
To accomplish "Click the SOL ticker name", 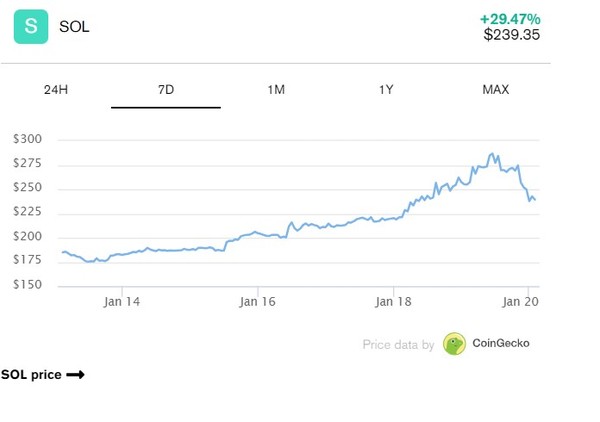I will (74, 27).
